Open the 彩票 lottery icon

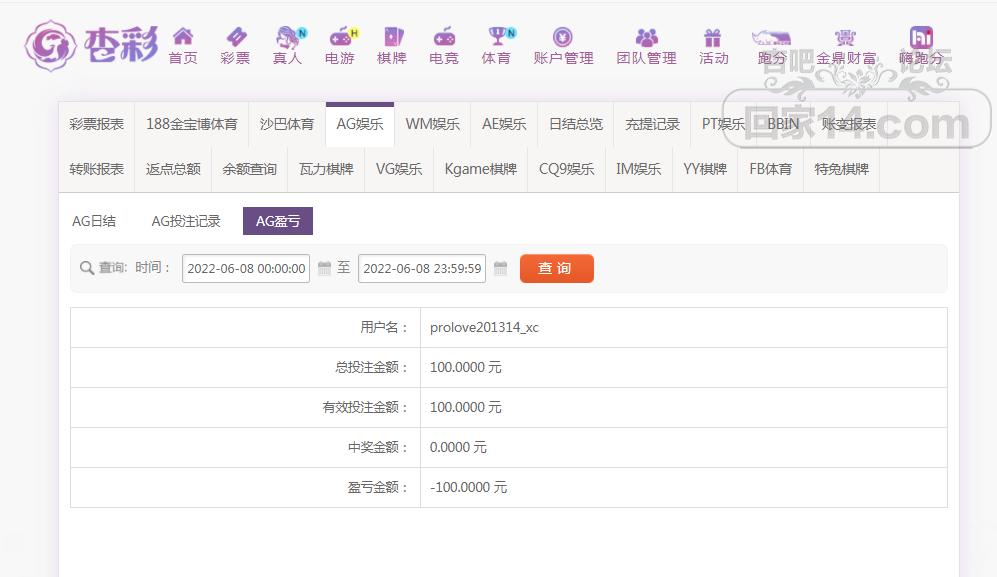[x=235, y=38]
